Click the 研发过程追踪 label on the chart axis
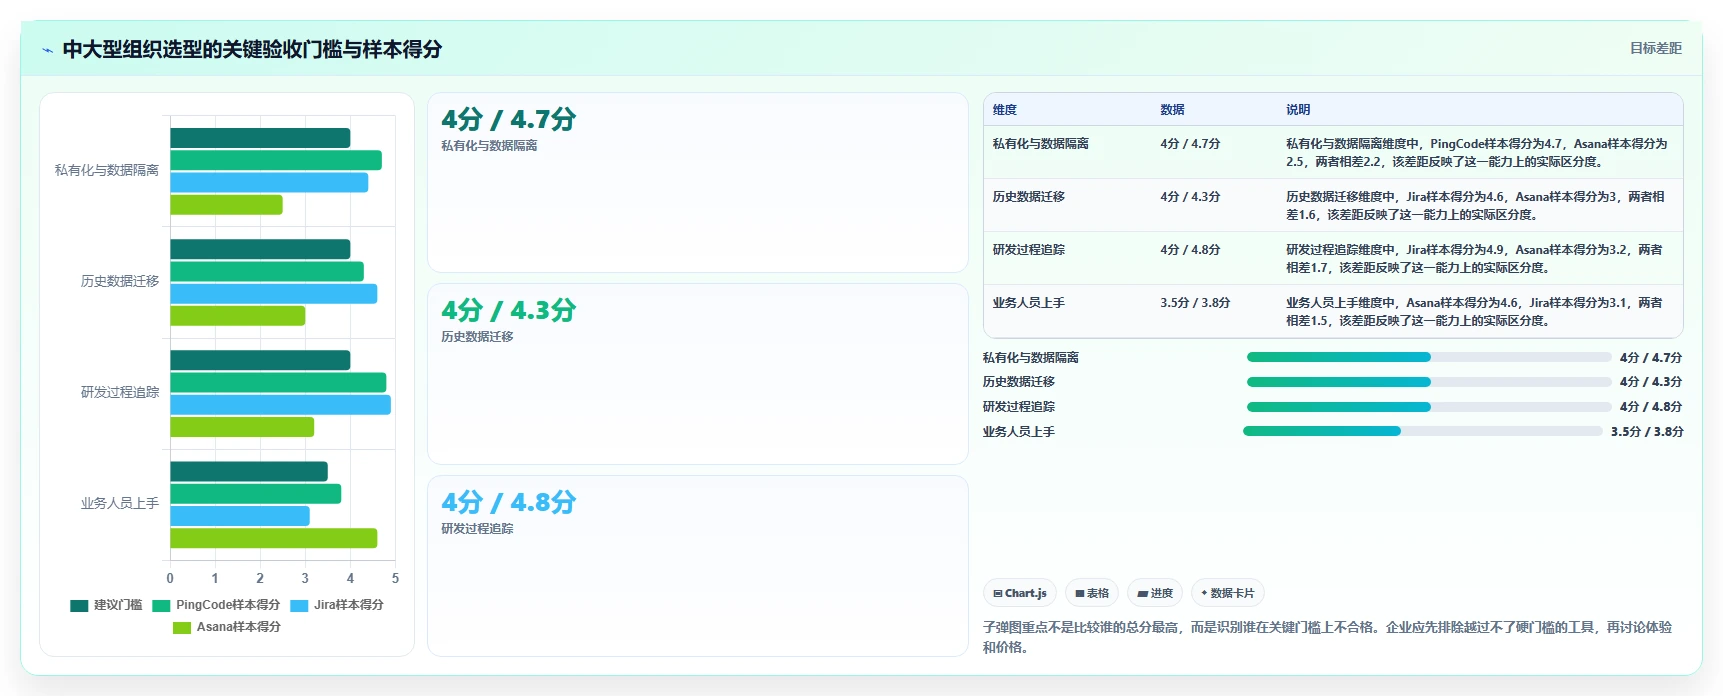This screenshot has width=1723, height=696. click(x=120, y=392)
